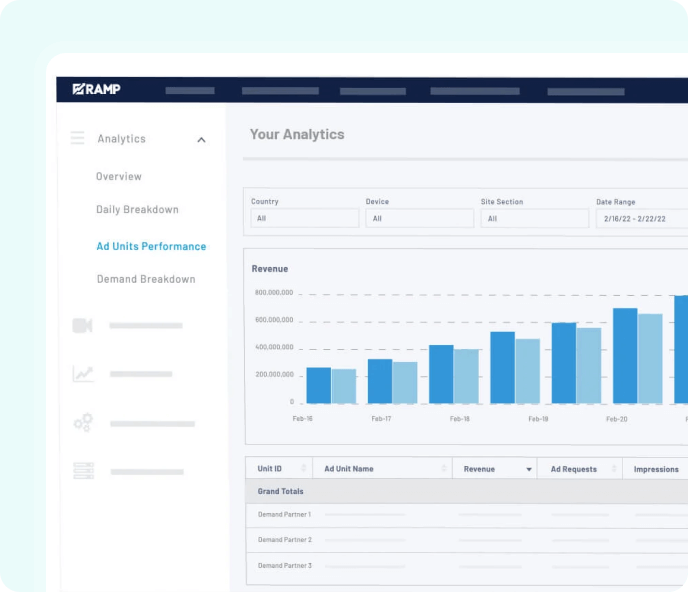Open the video camera sidebar icon
This screenshot has height=592, width=688.
point(82,325)
